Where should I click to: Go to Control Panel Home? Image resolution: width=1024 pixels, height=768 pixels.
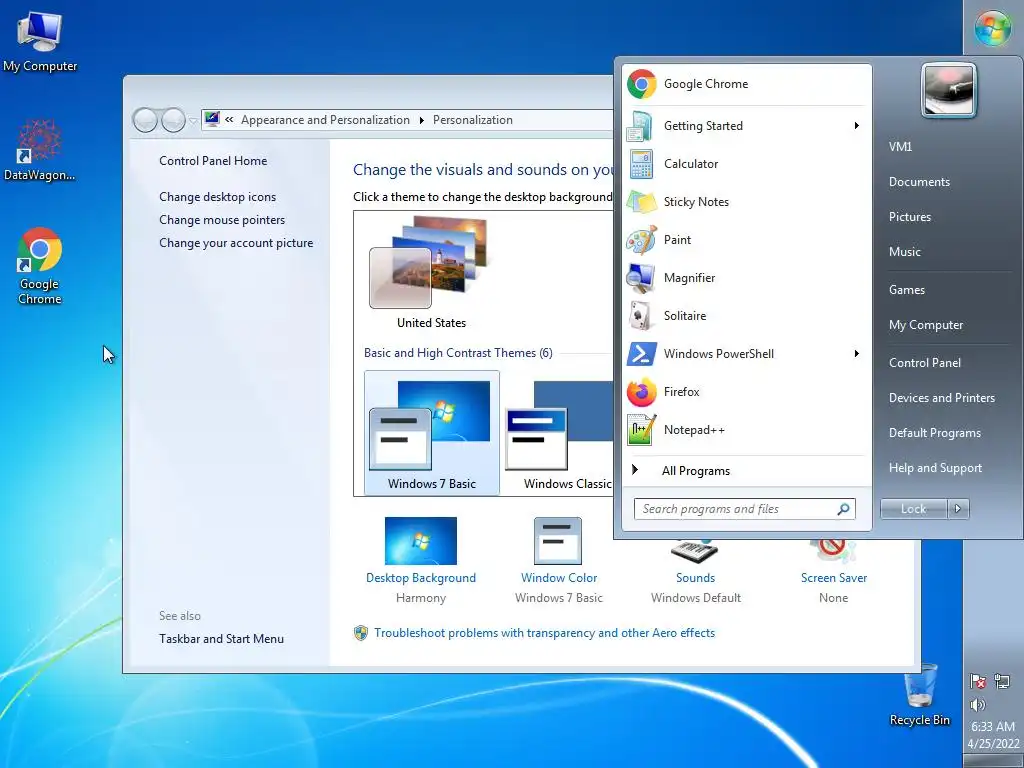(x=213, y=161)
